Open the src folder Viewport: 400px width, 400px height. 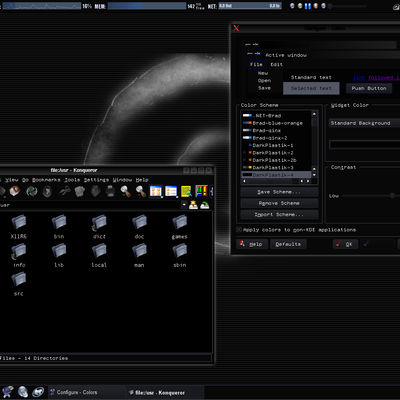(x=19, y=284)
